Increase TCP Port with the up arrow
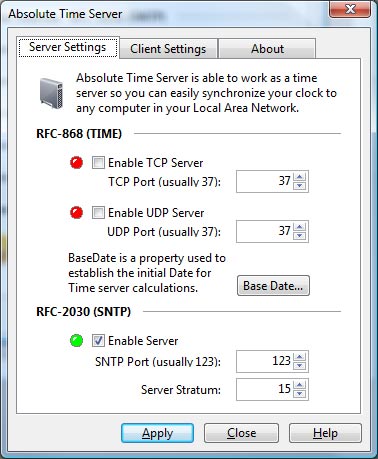Image resolution: width=378 pixels, height=459 pixels. tap(299, 177)
